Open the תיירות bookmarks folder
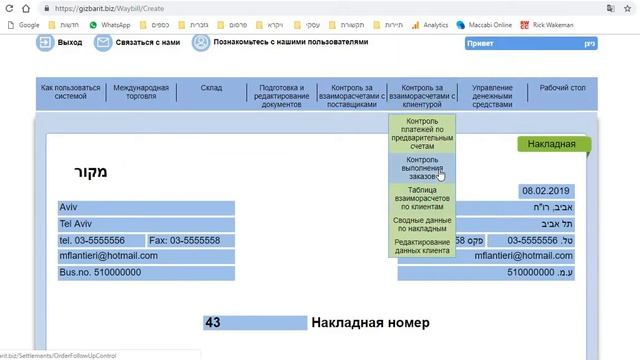 tap(388, 25)
